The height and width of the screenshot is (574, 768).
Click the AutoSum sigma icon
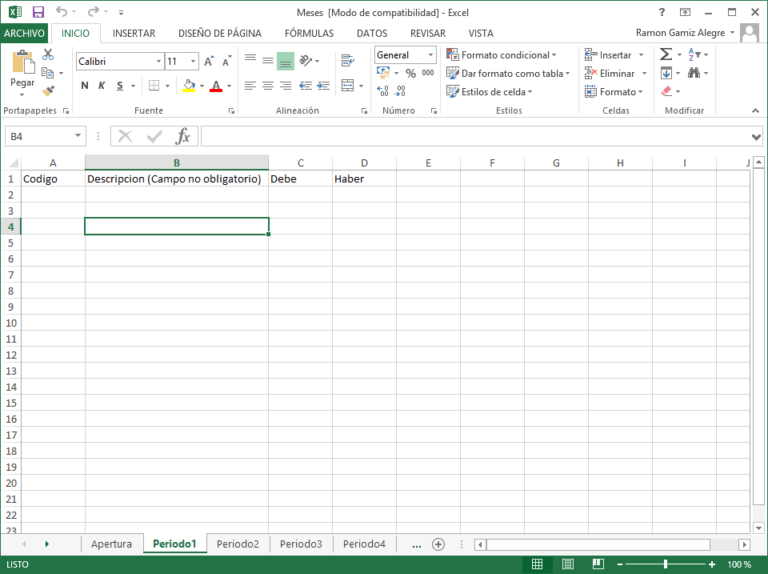click(x=666, y=55)
